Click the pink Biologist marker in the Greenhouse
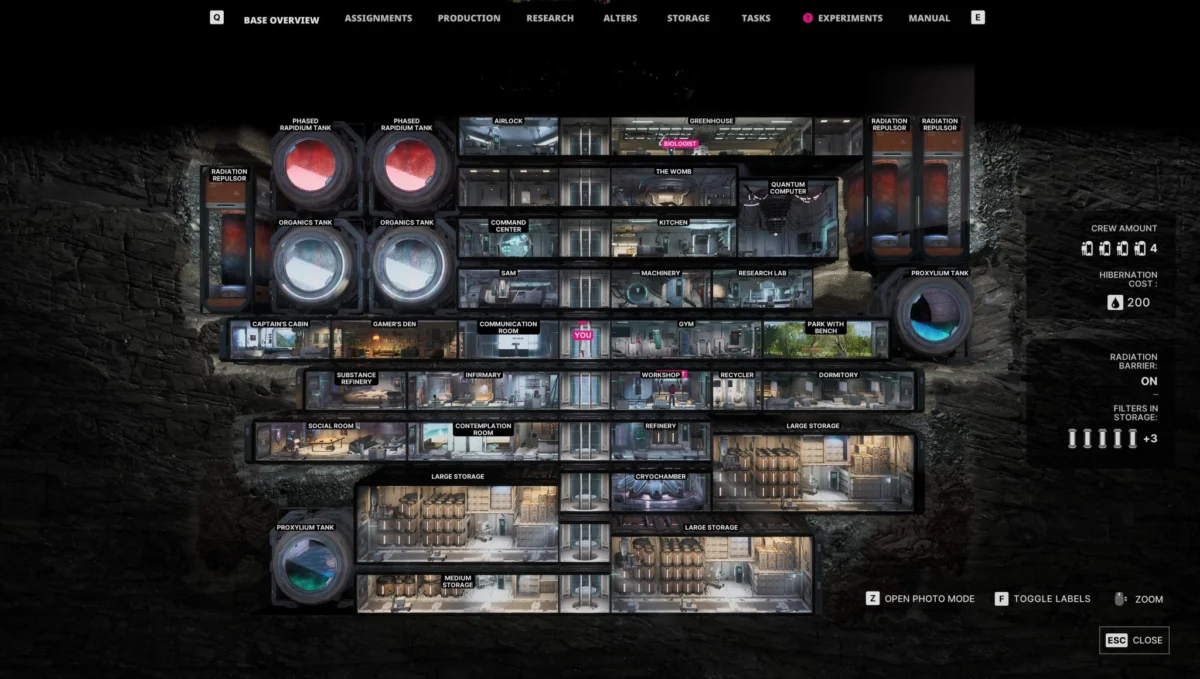1200x679 pixels. [x=680, y=144]
